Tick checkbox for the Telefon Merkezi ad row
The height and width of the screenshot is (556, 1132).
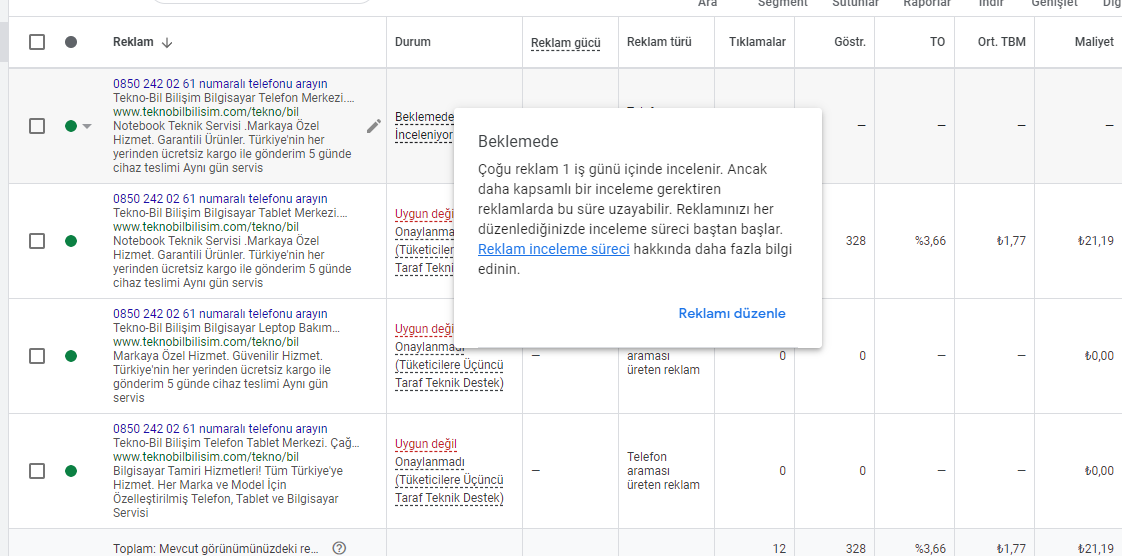[x=37, y=126]
